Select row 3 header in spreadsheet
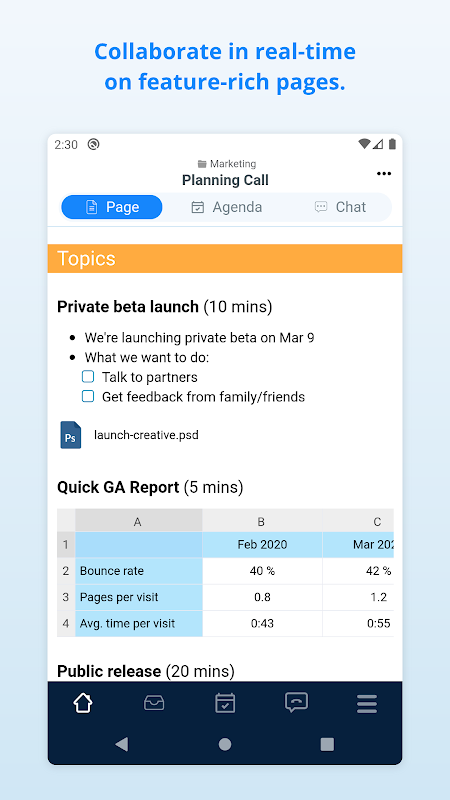Image resolution: width=450 pixels, height=800 pixels. 66,597
